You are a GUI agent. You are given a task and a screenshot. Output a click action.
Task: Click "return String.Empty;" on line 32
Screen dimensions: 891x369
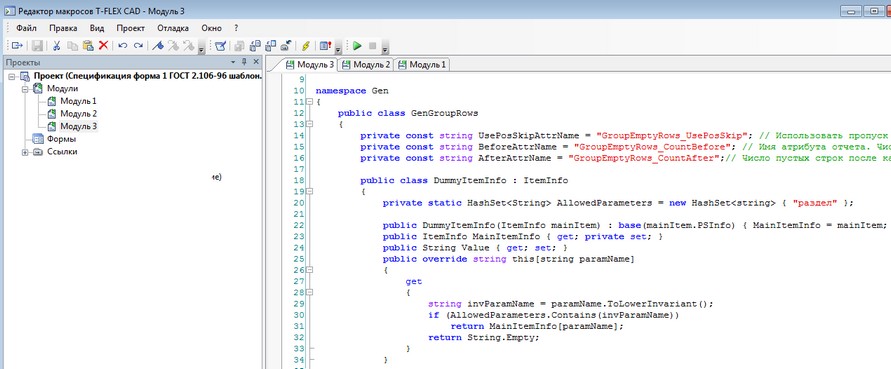(483, 337)
